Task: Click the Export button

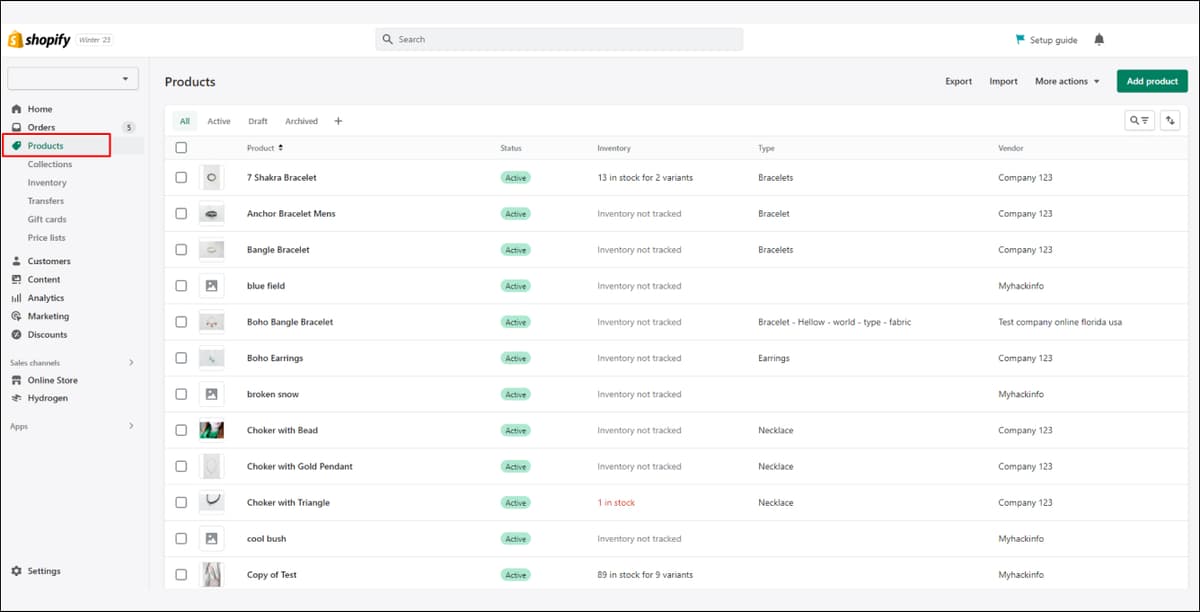Action: (x=959, y=81)
